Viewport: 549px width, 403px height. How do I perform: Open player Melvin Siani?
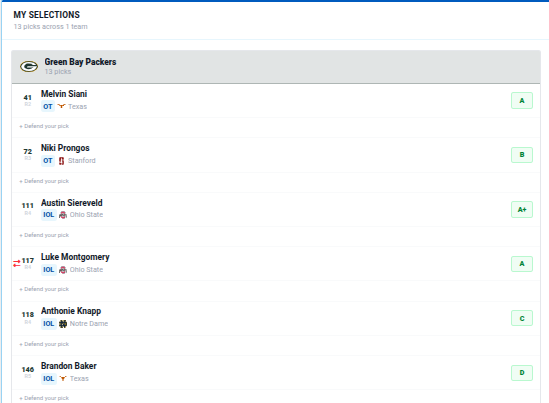(64, 94)
